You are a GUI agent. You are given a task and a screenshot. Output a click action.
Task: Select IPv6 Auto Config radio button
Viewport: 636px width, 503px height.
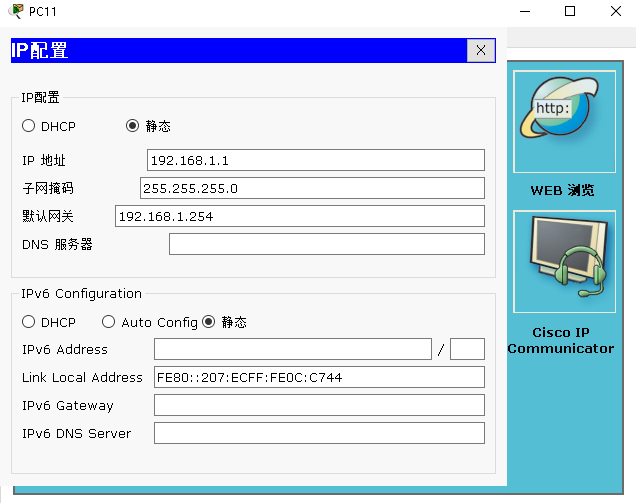point(108,322)
